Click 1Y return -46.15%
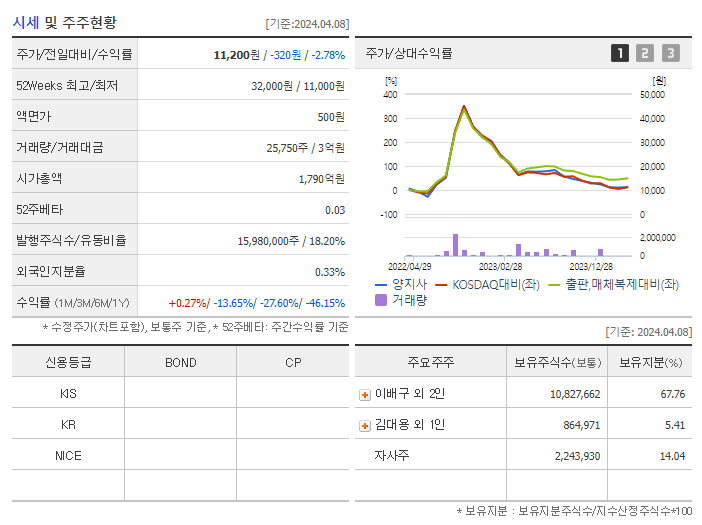 pos(325,303)
